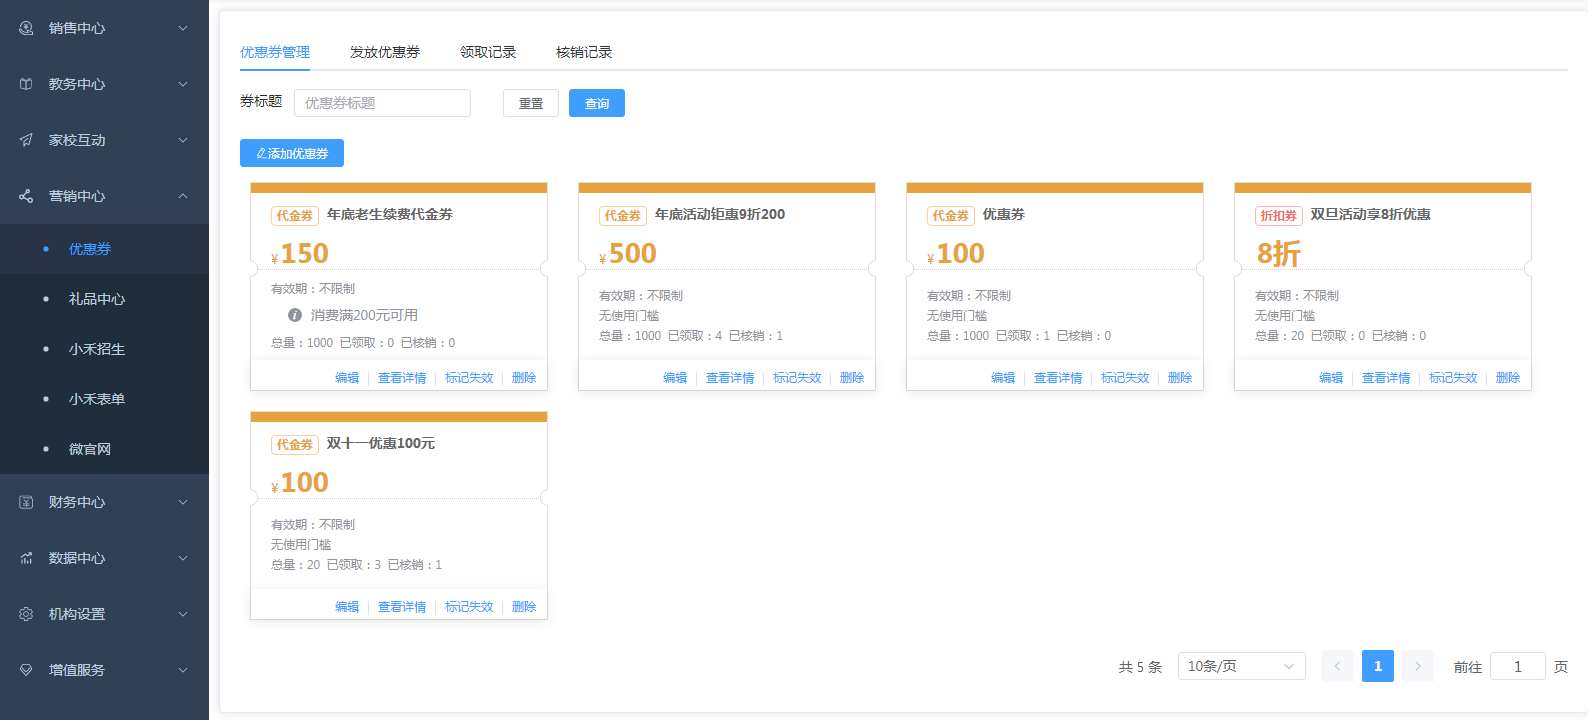Go to next page arrow
Screen dimensions: 1588x720
point(1417,666)
